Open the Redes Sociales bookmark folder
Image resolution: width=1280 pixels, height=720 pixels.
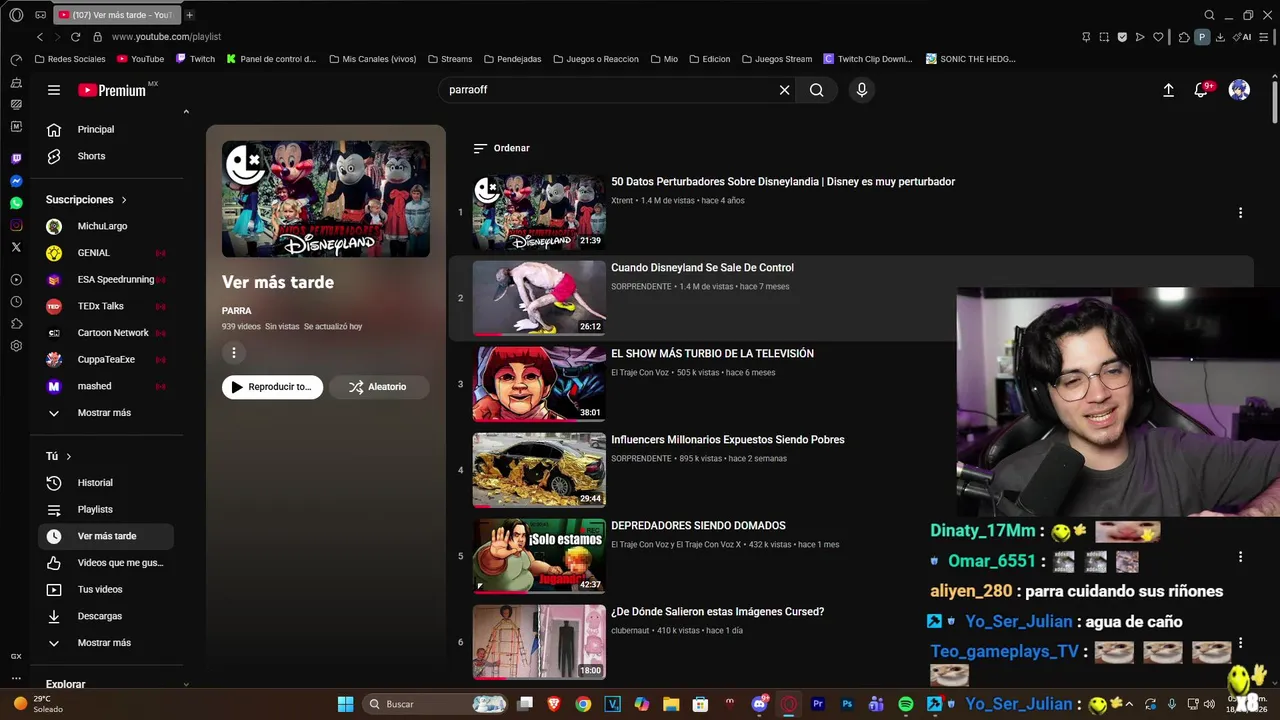pyautogui.click(x=70, y=59)
